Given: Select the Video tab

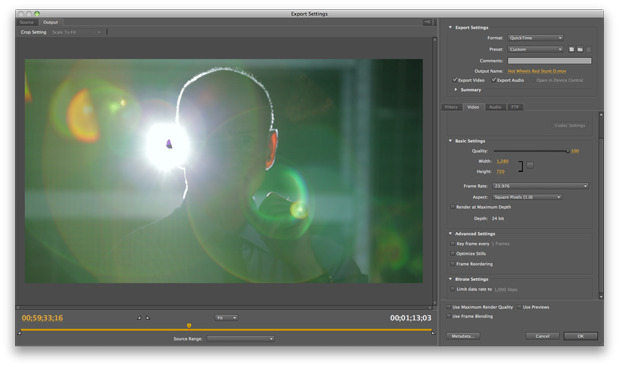Looking at the screenshot, I should (x=473, y=107).
